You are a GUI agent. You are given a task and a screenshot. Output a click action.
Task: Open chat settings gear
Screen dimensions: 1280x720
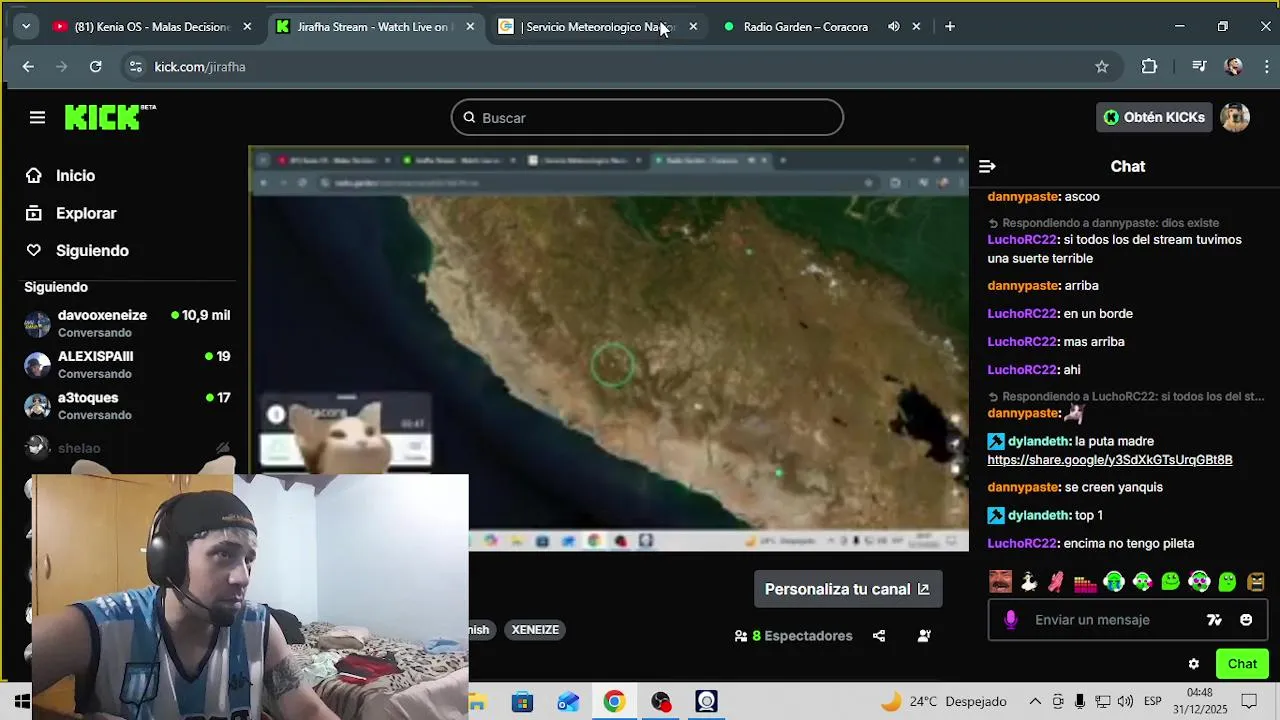pyautogui.click(x=1193, y=664)
